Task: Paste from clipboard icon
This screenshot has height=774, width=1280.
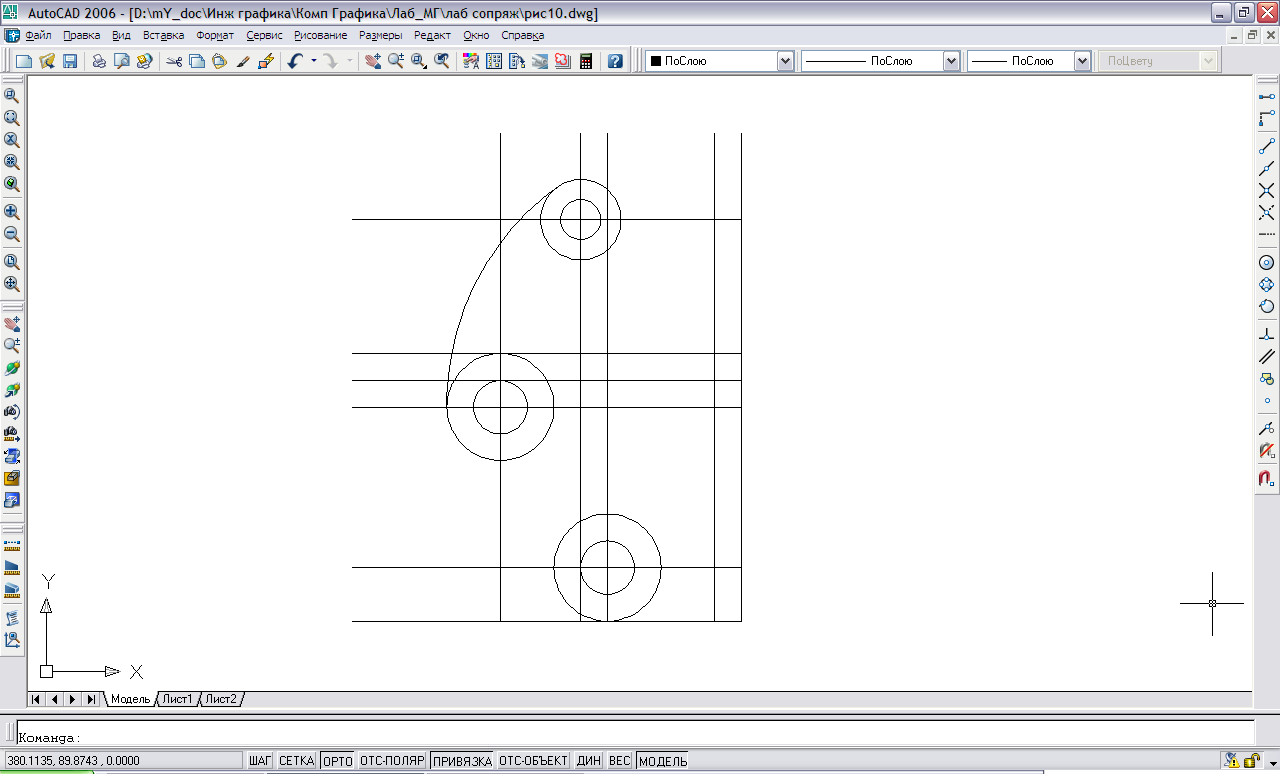Action: (x=219, y=61)
